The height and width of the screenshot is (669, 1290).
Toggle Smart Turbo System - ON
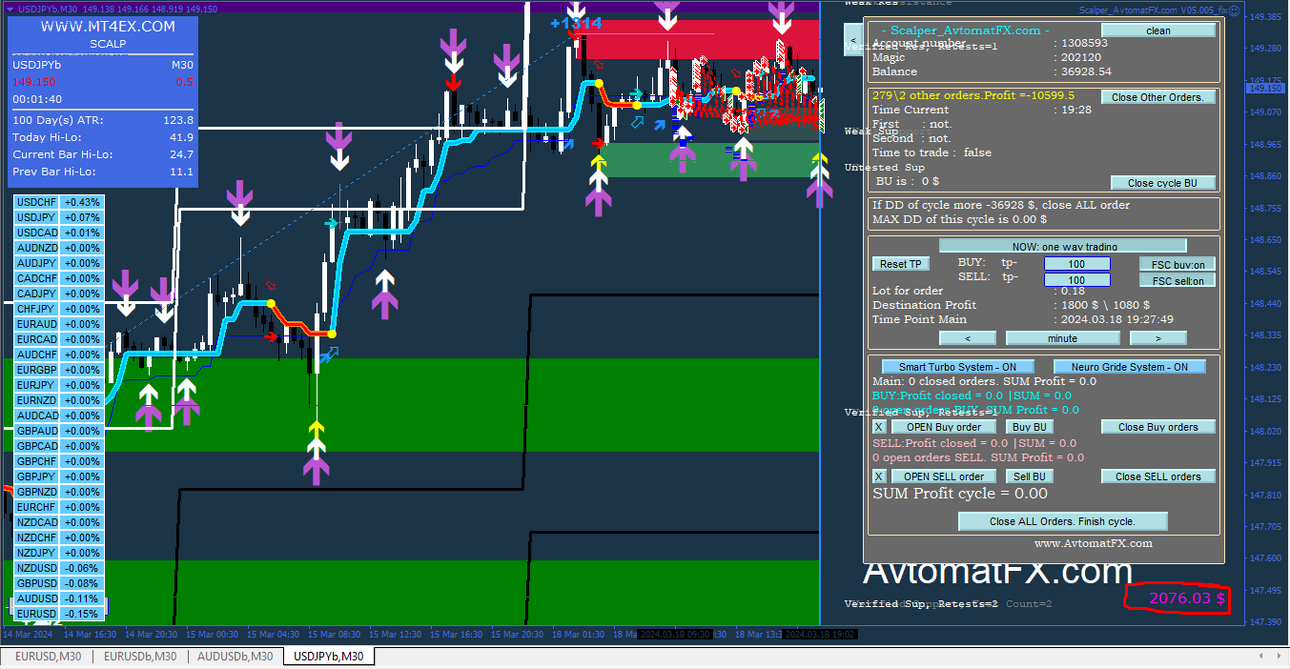click(958, 367)
